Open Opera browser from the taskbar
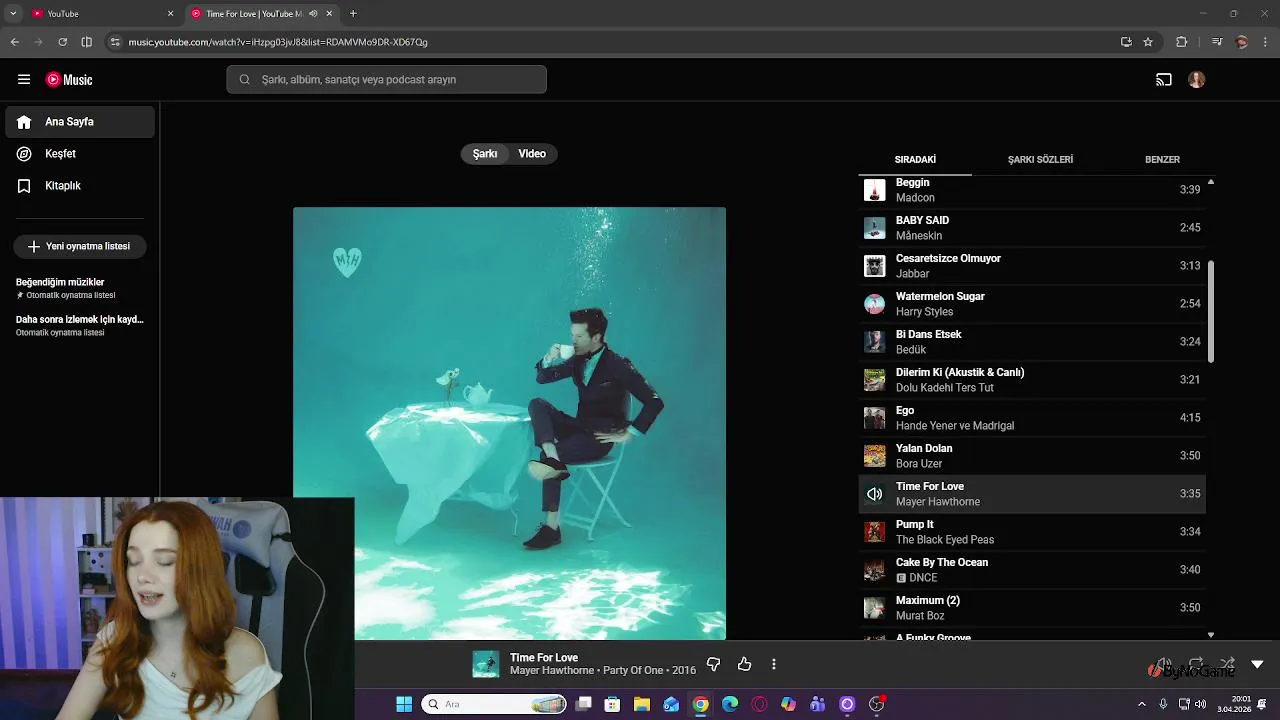Viewport: 1280px width, 720px height. 759,704
